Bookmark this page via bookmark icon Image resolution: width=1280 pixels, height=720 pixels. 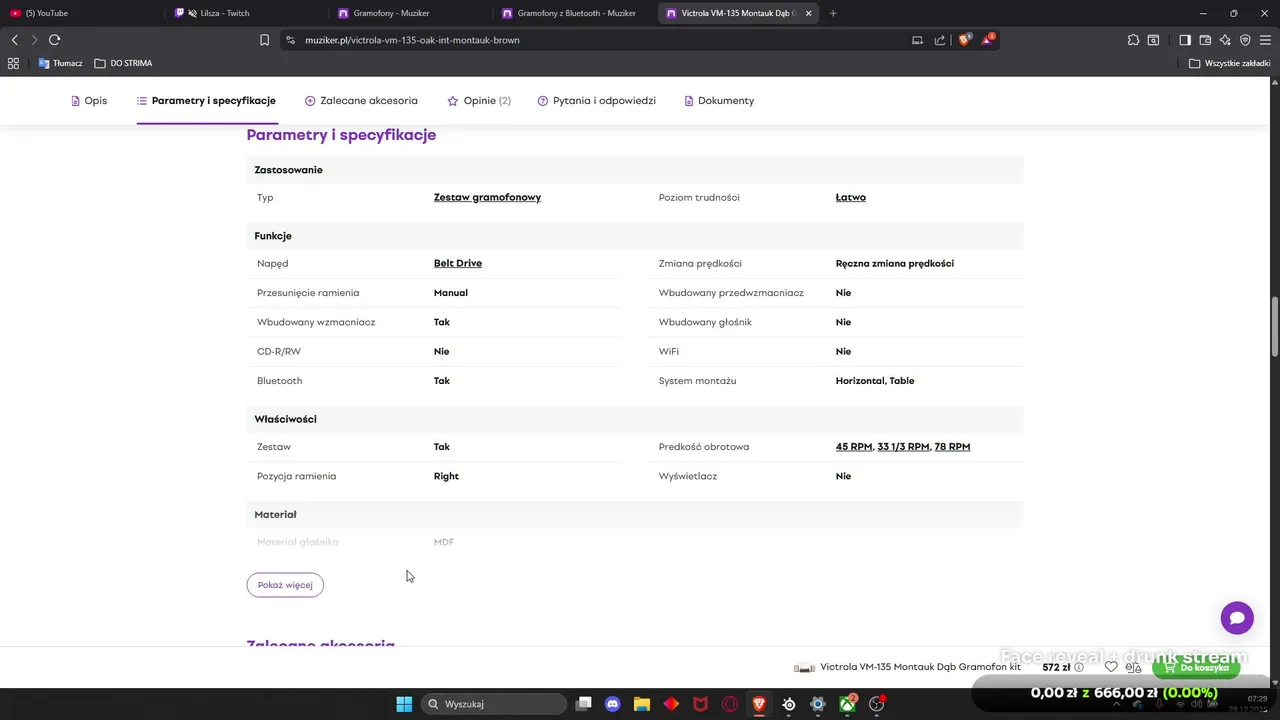(x=264, y=40)
